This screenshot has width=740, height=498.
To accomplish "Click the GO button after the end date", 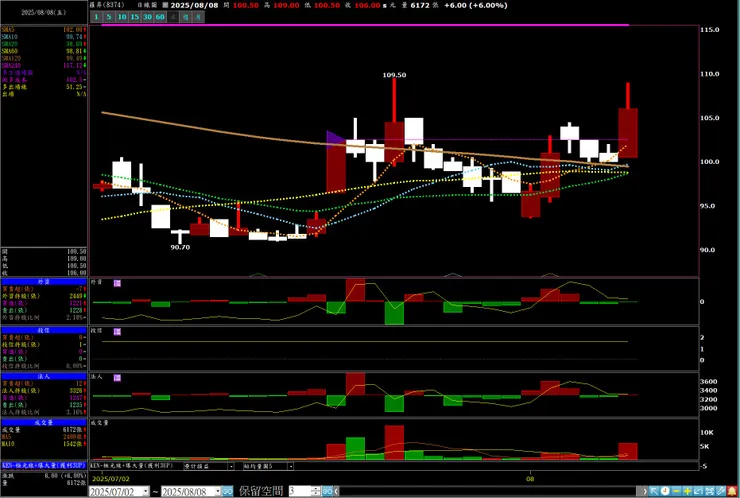I will [227, 491].
